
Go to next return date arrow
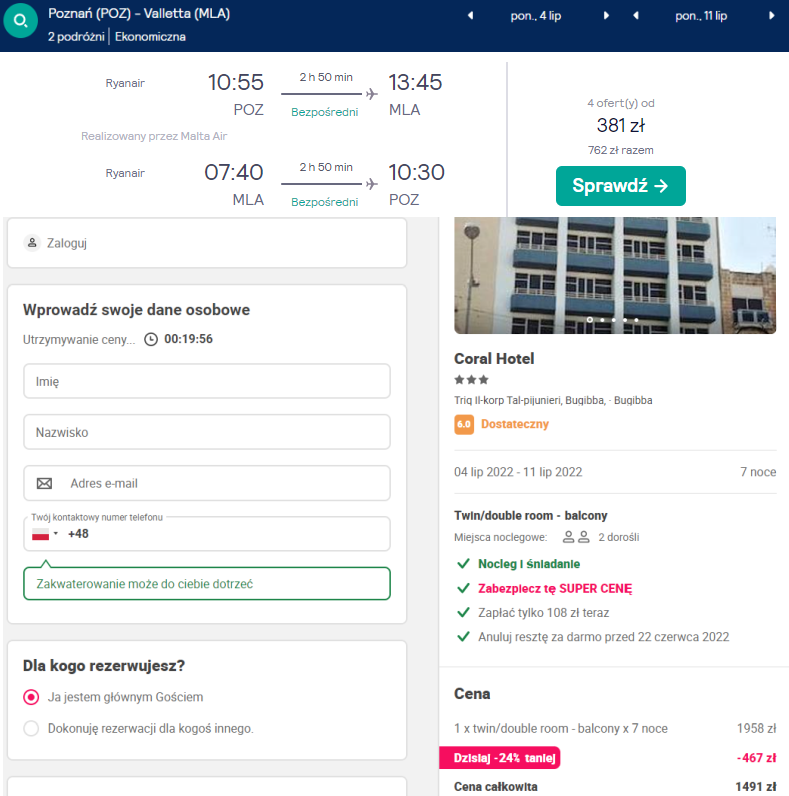pos(771,16)
